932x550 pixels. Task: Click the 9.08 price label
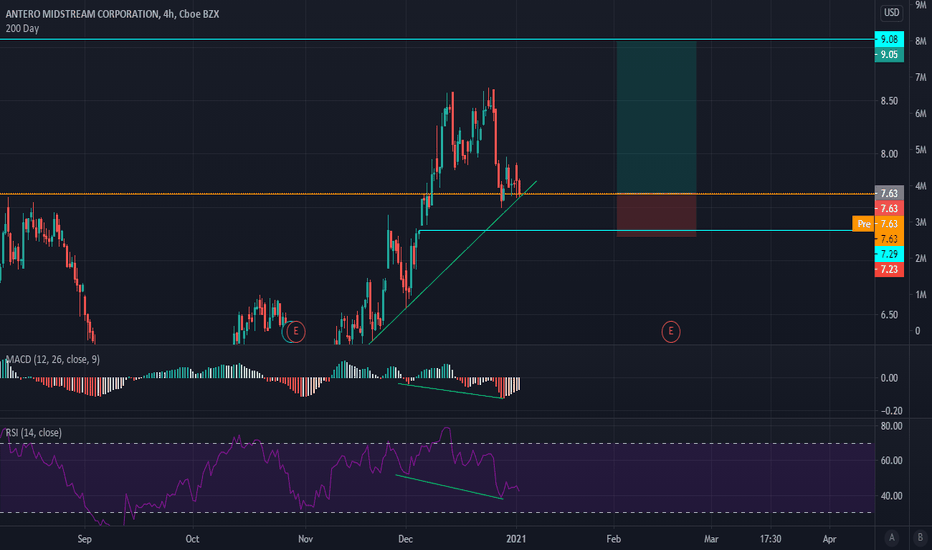coord(889,39)
